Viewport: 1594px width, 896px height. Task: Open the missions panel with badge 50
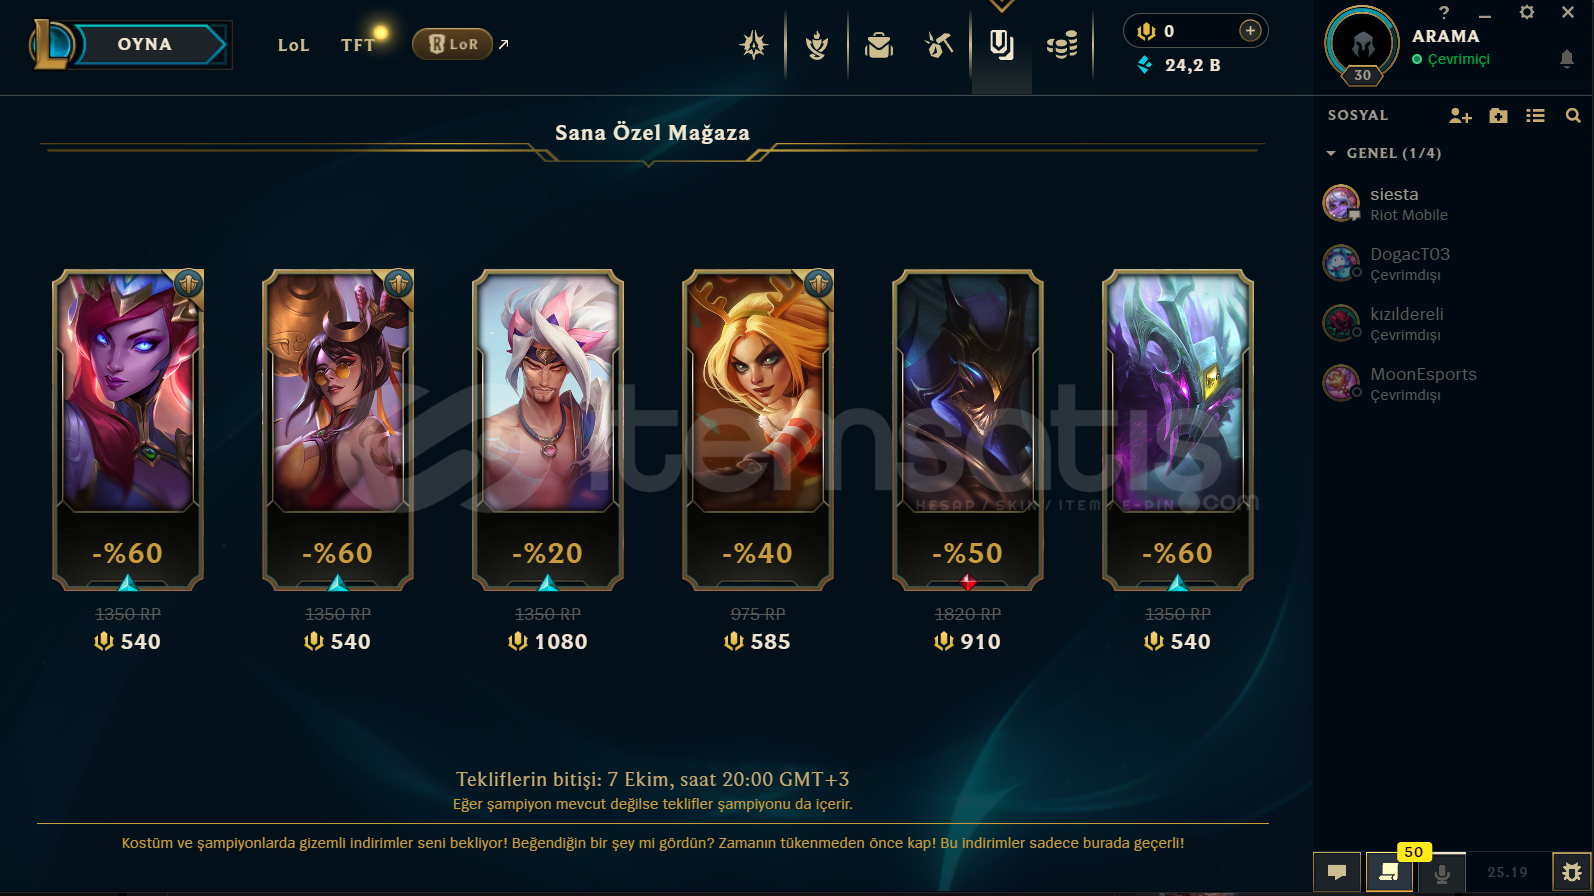pyautogui.click(x=1389, y=872)
